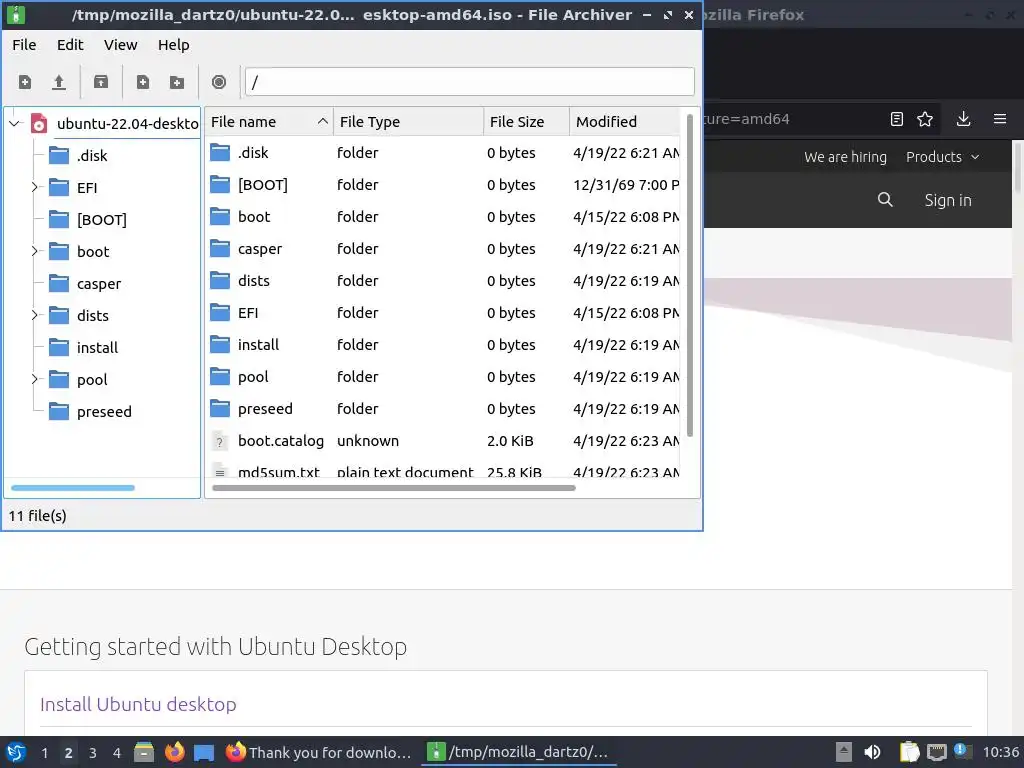
Task: Open the Install Ubuntu desktop link
Action: click(x=138, y=704)
